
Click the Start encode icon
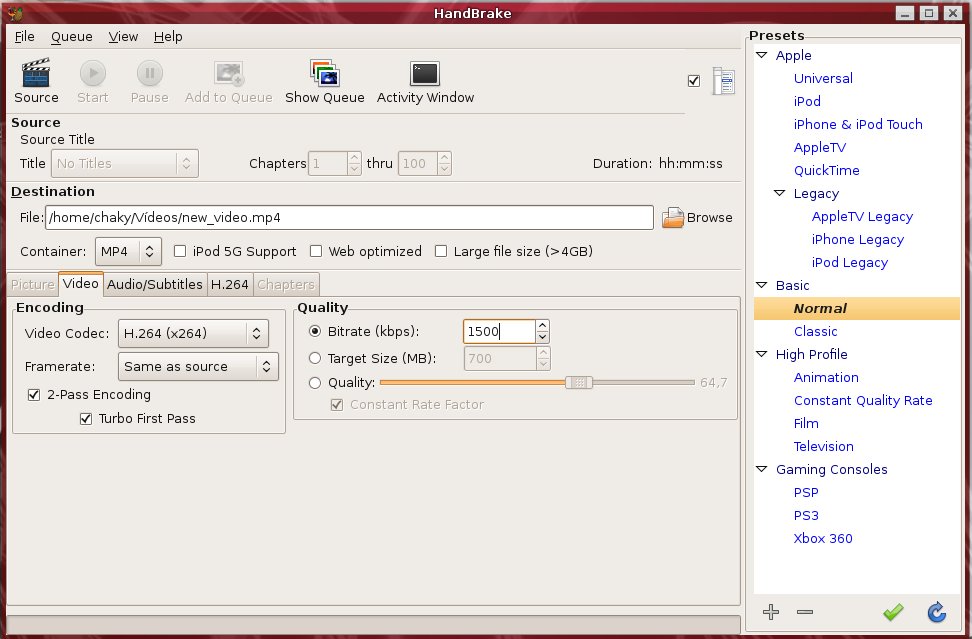(93, 73)
